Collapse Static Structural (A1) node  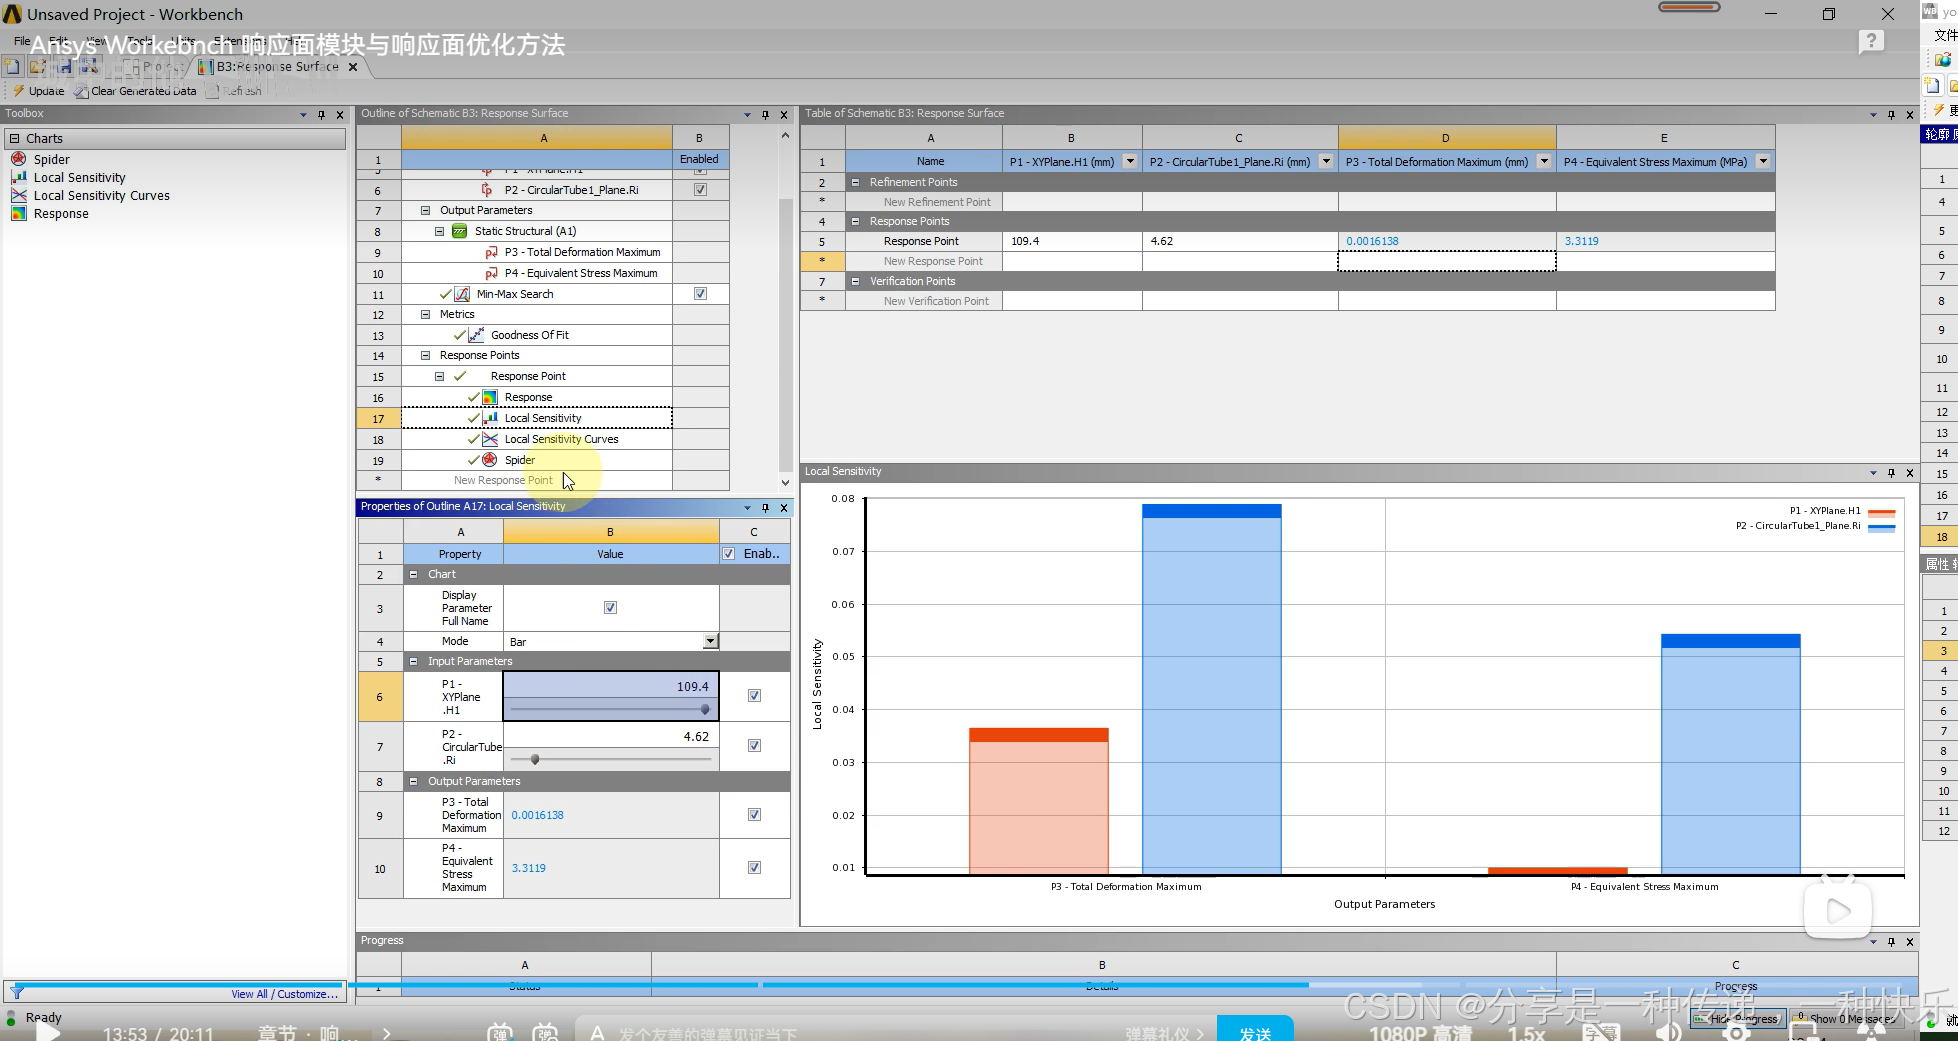click(439, 231)
